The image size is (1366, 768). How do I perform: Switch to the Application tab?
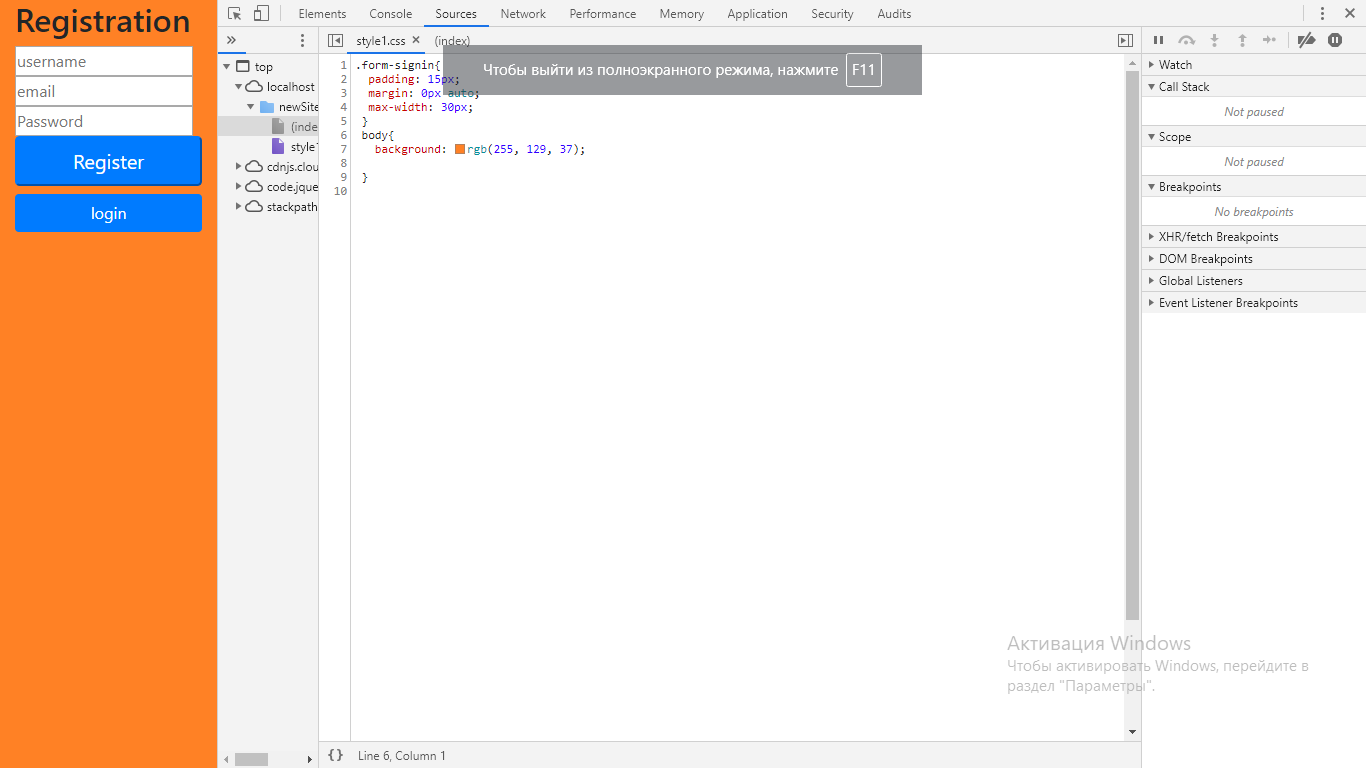tap(757, 14)
